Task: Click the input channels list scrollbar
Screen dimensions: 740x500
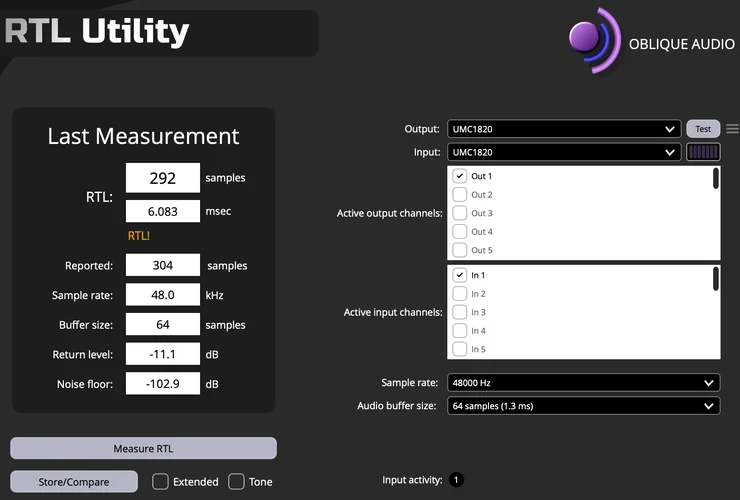Action: [716, 279]
